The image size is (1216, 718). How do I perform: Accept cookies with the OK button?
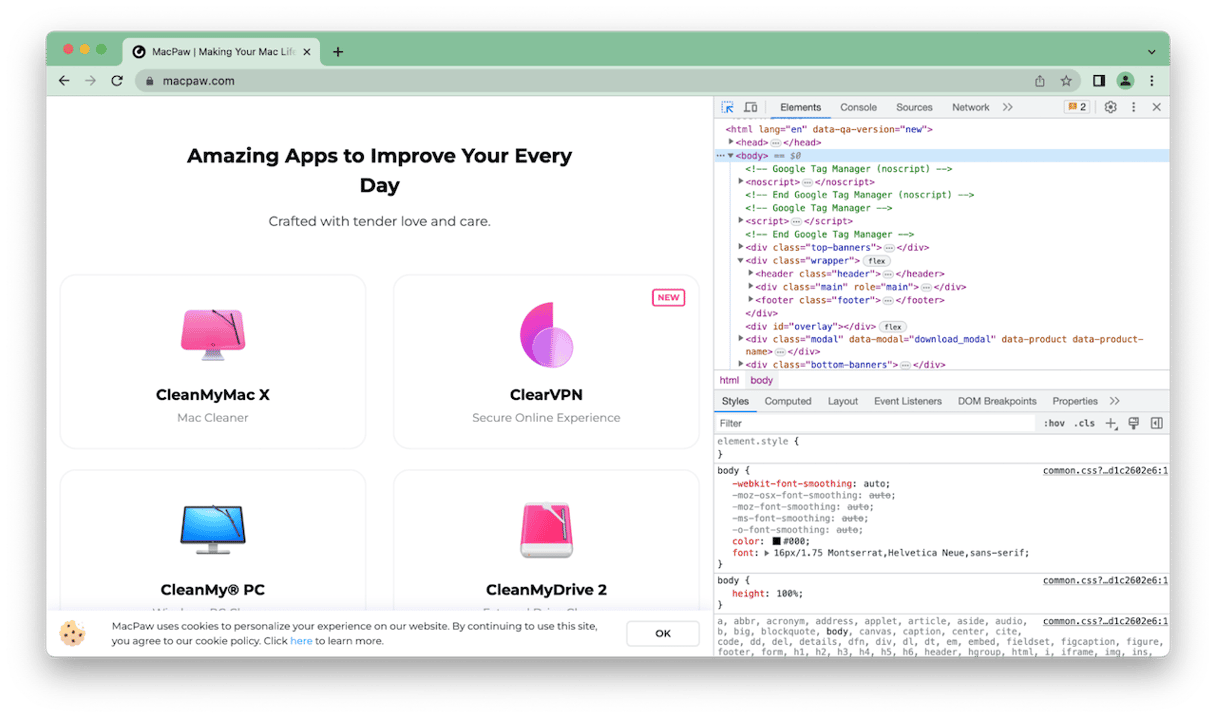point(663,633)
